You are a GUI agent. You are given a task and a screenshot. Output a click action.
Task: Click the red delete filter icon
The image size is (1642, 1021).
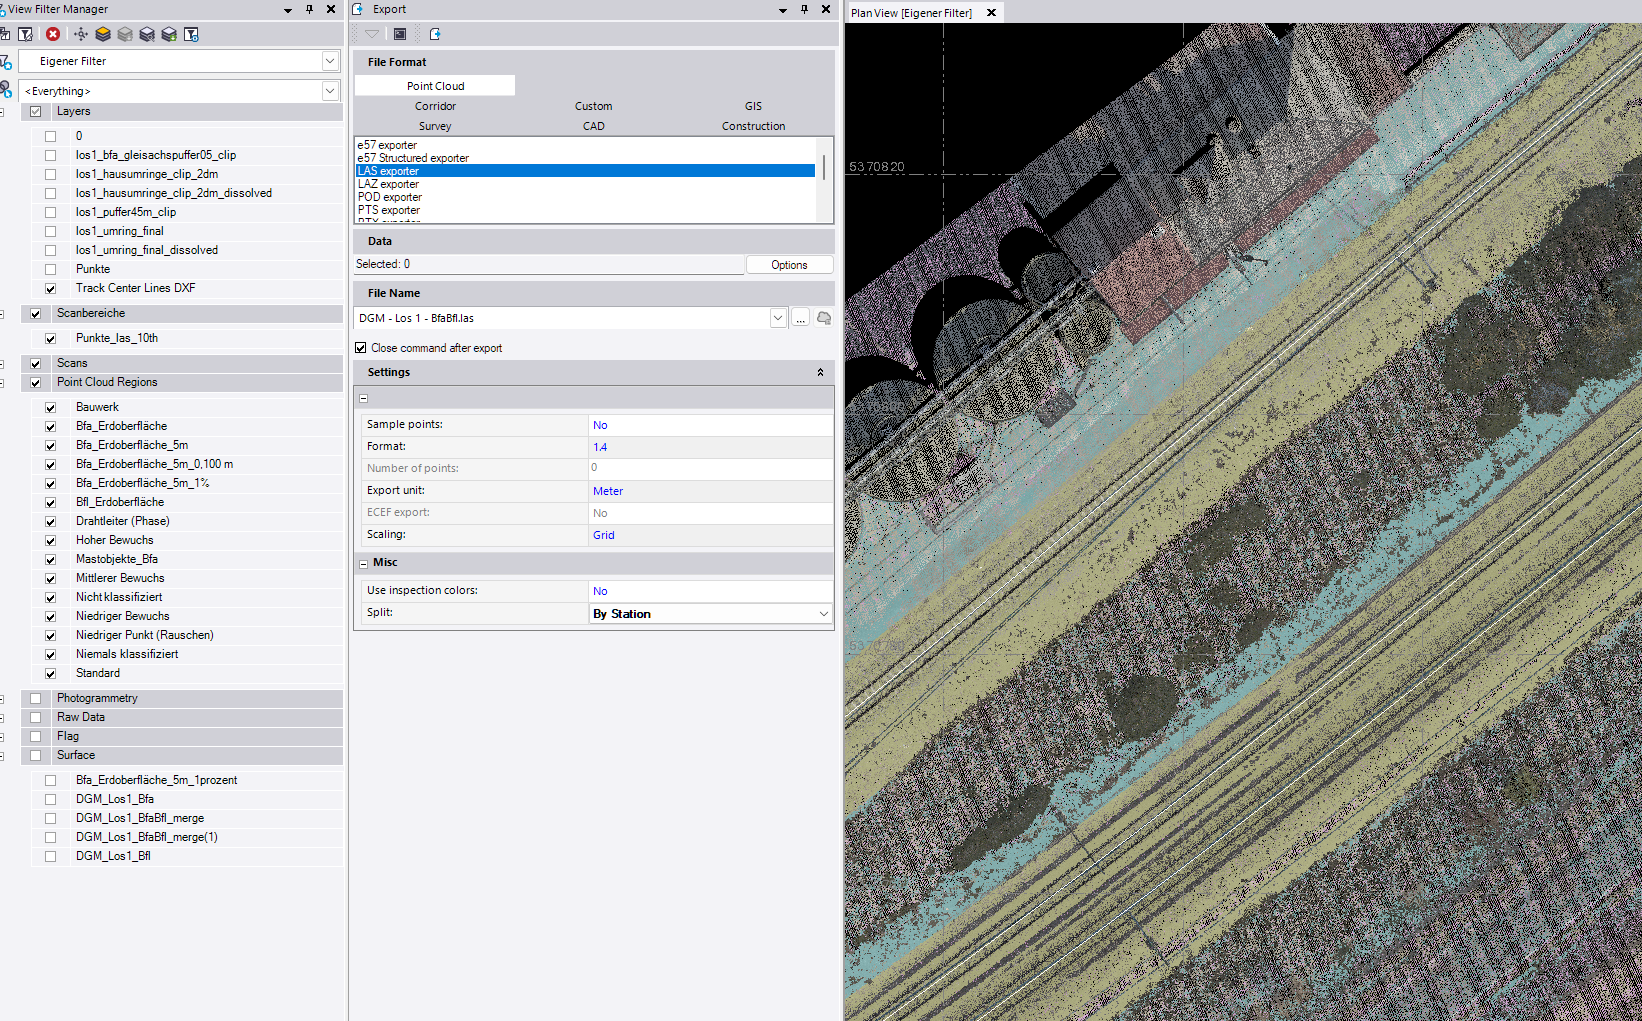pyautogui.click(x=53, y=34)
